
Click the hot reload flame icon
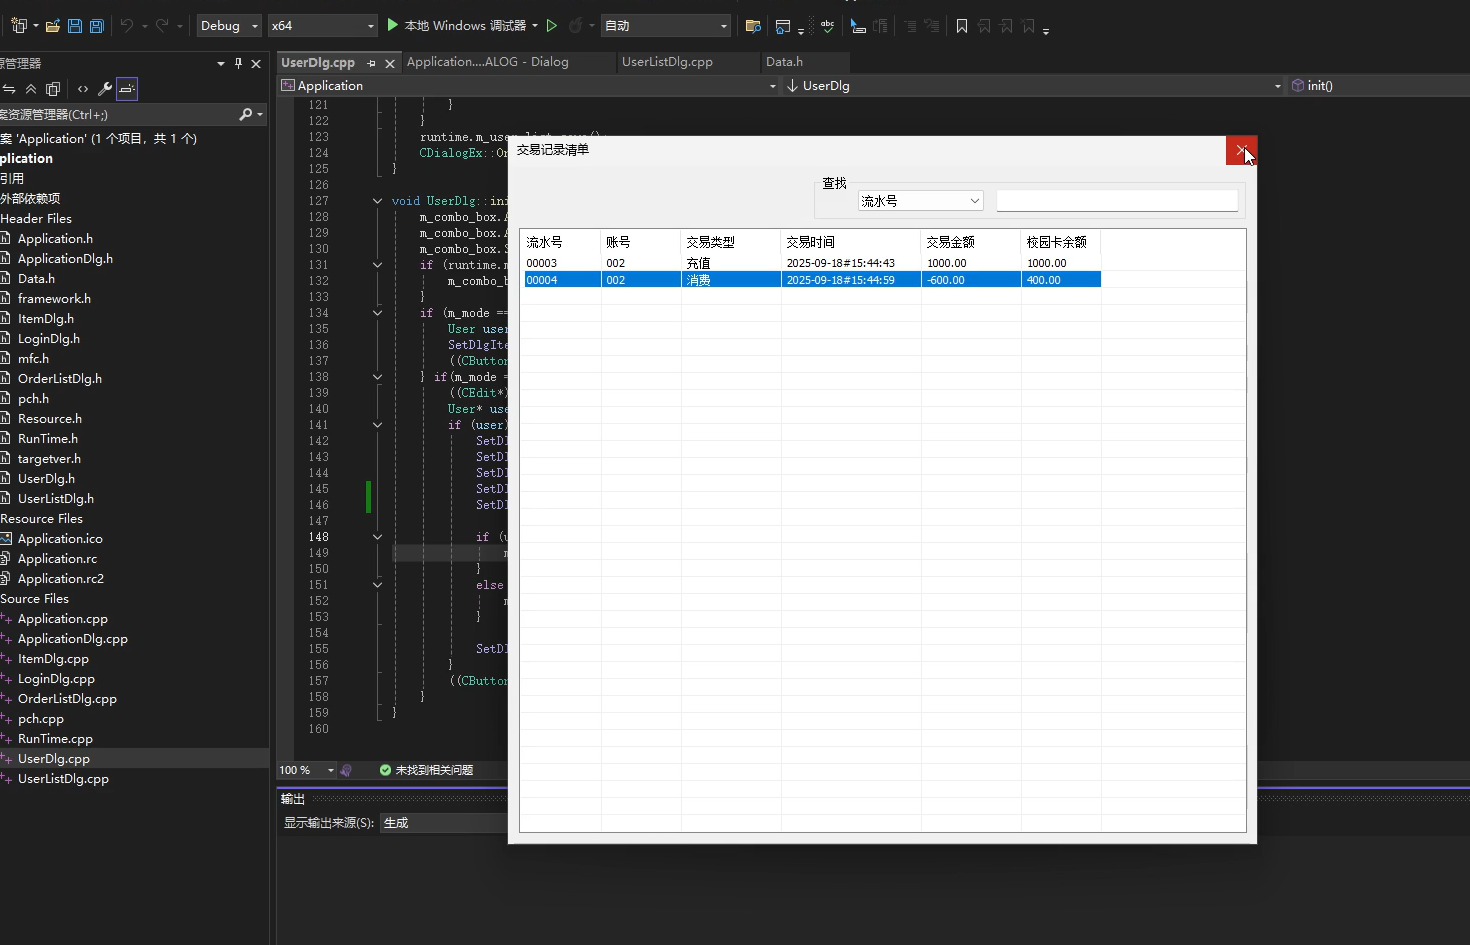(x=576, y=25)
